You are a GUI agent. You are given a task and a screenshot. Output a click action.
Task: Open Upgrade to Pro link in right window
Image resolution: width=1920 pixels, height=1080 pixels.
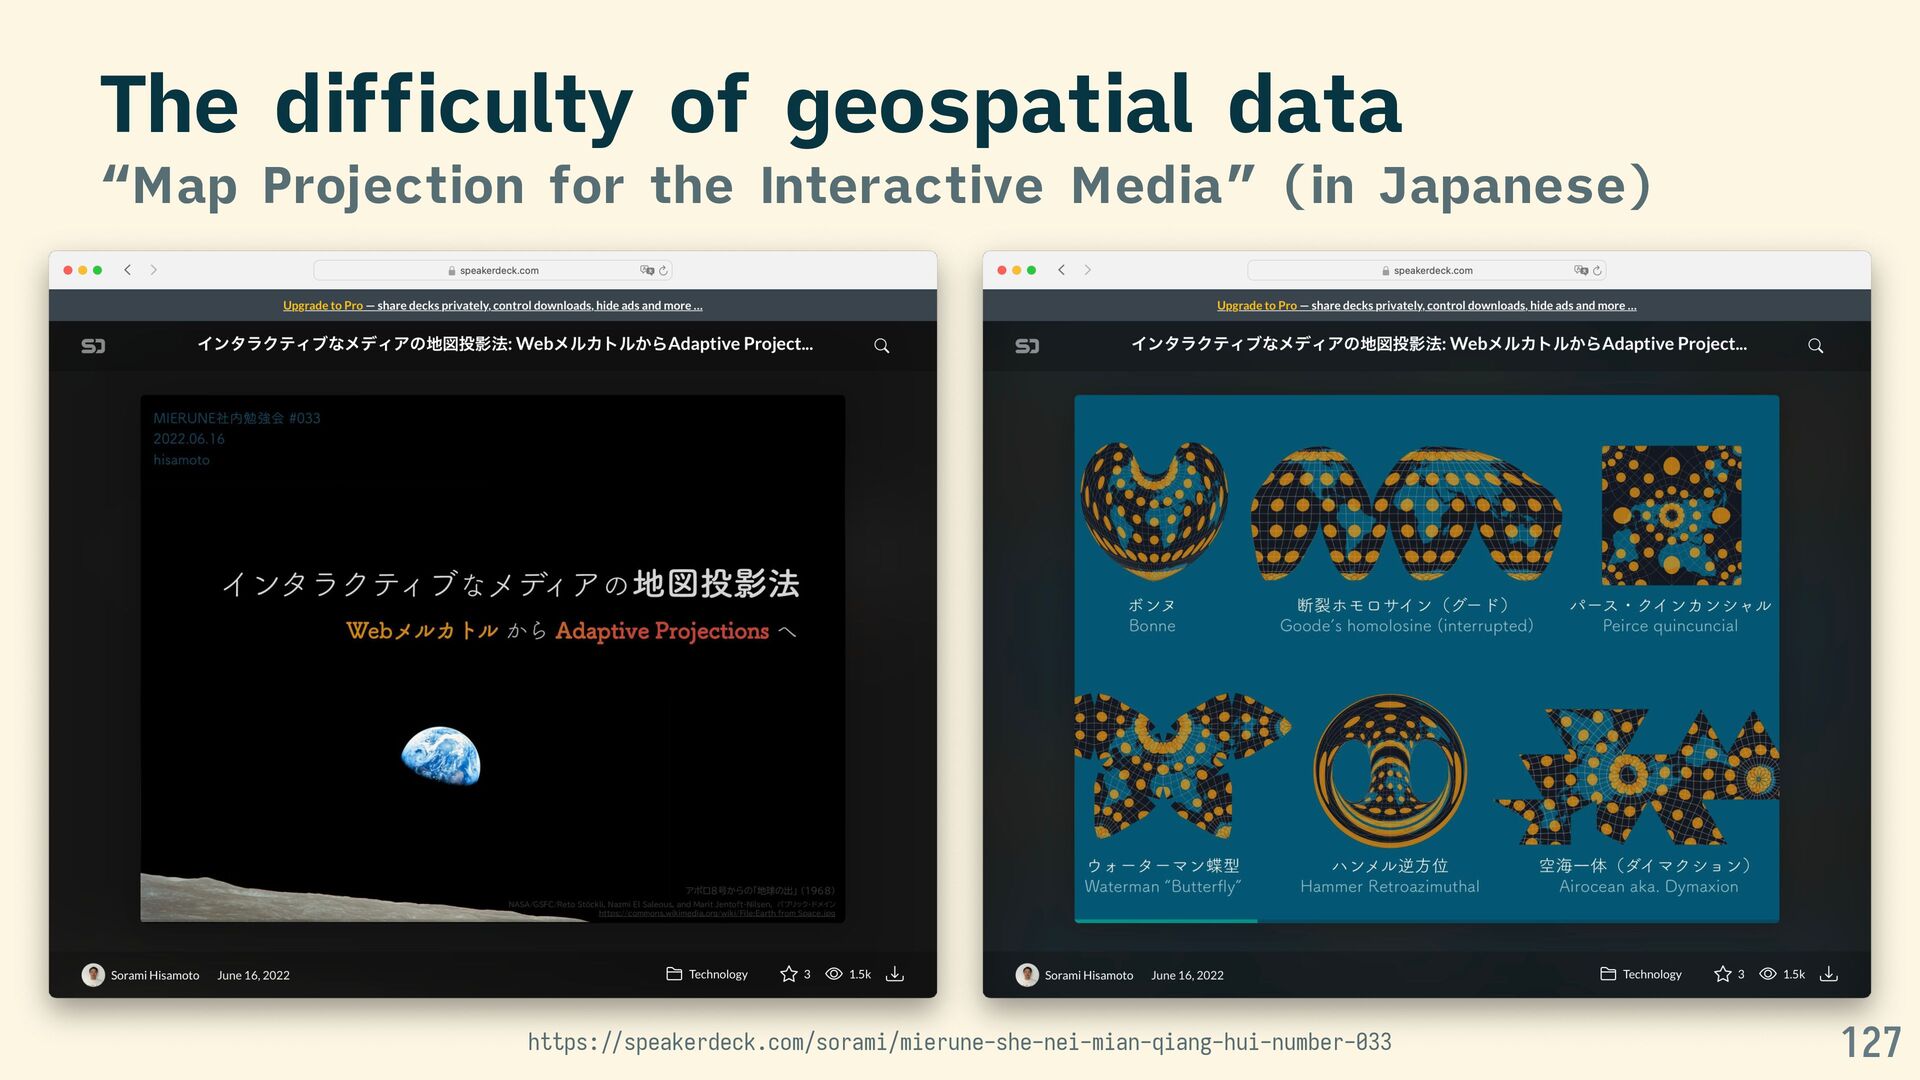click(x=1256, y=306)
